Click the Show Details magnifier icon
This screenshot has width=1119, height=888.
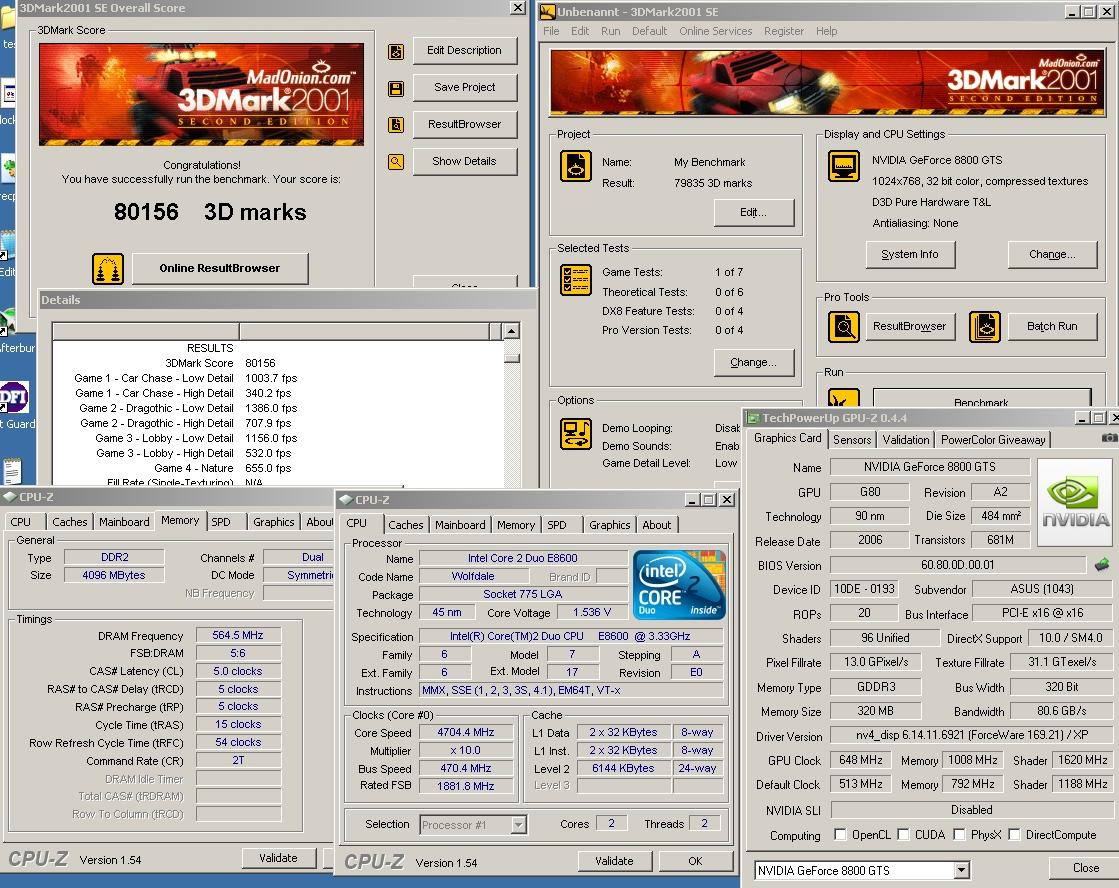(x=396, y=162)
